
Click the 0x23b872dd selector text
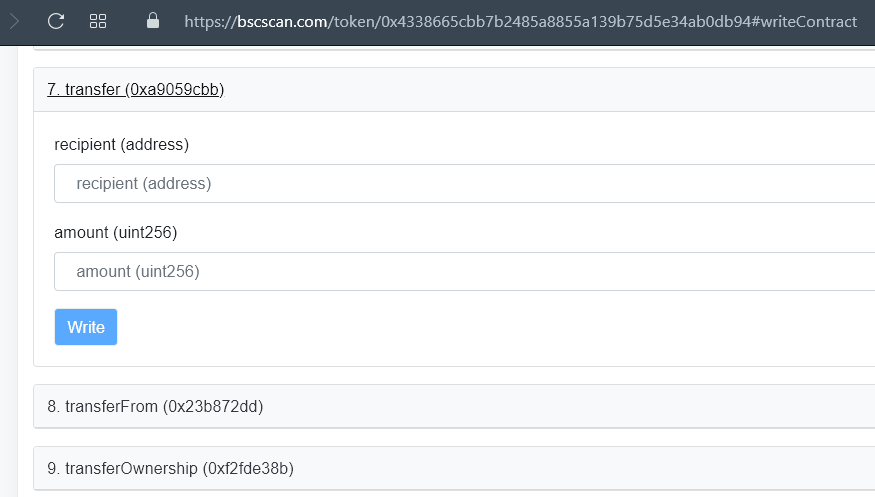coord(213,406)
